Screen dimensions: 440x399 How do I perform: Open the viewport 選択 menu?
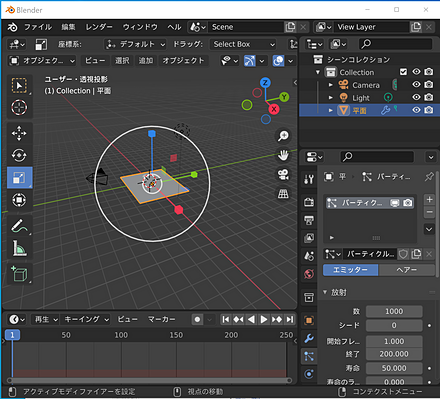pyautogui.click(x=122, y=61)
